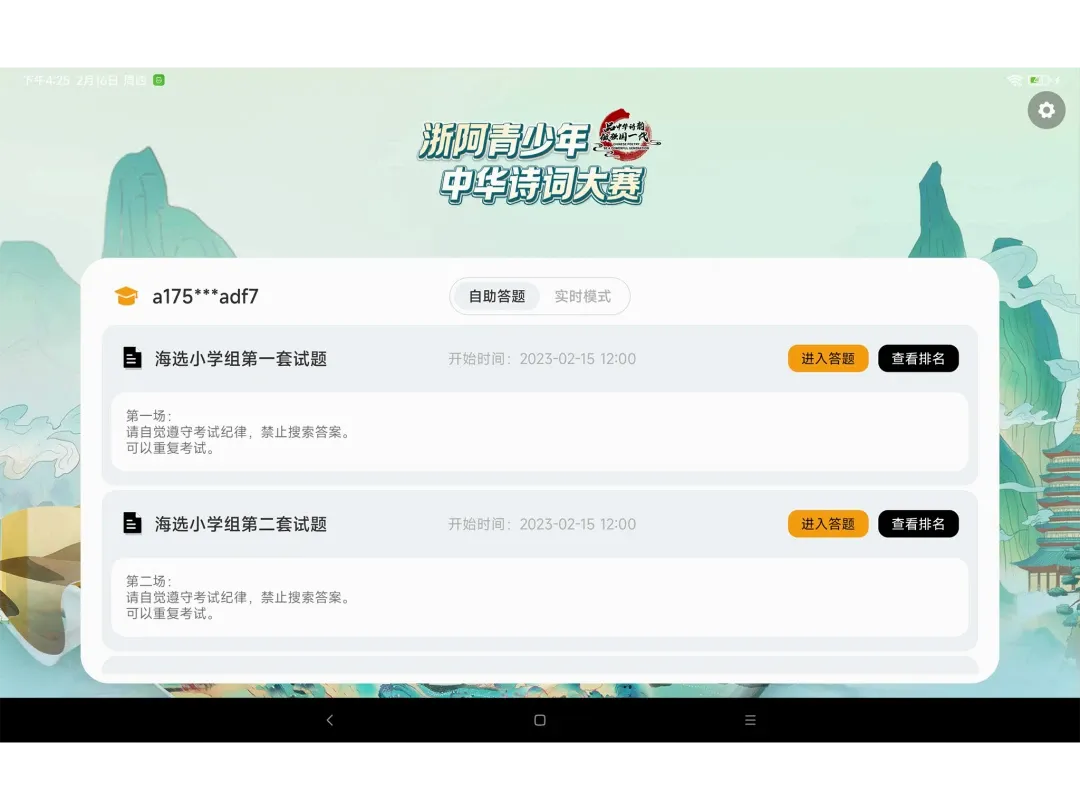Click 进入答题 for 第一套试题
The height and width of the screenshot is (810, 1080).
pos(828,358)
